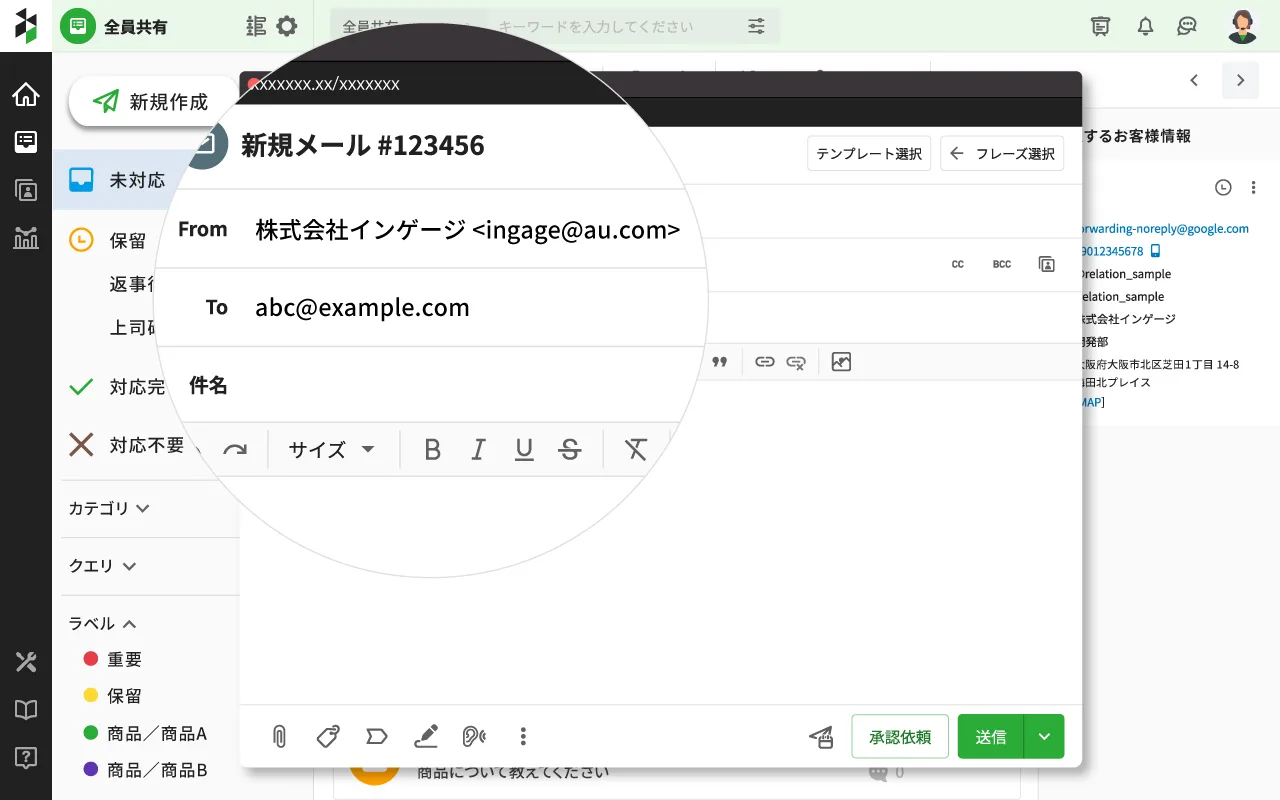Screen dimensions: 1280x800
Task: Insert an image into the mail
Action: [841, 362]
